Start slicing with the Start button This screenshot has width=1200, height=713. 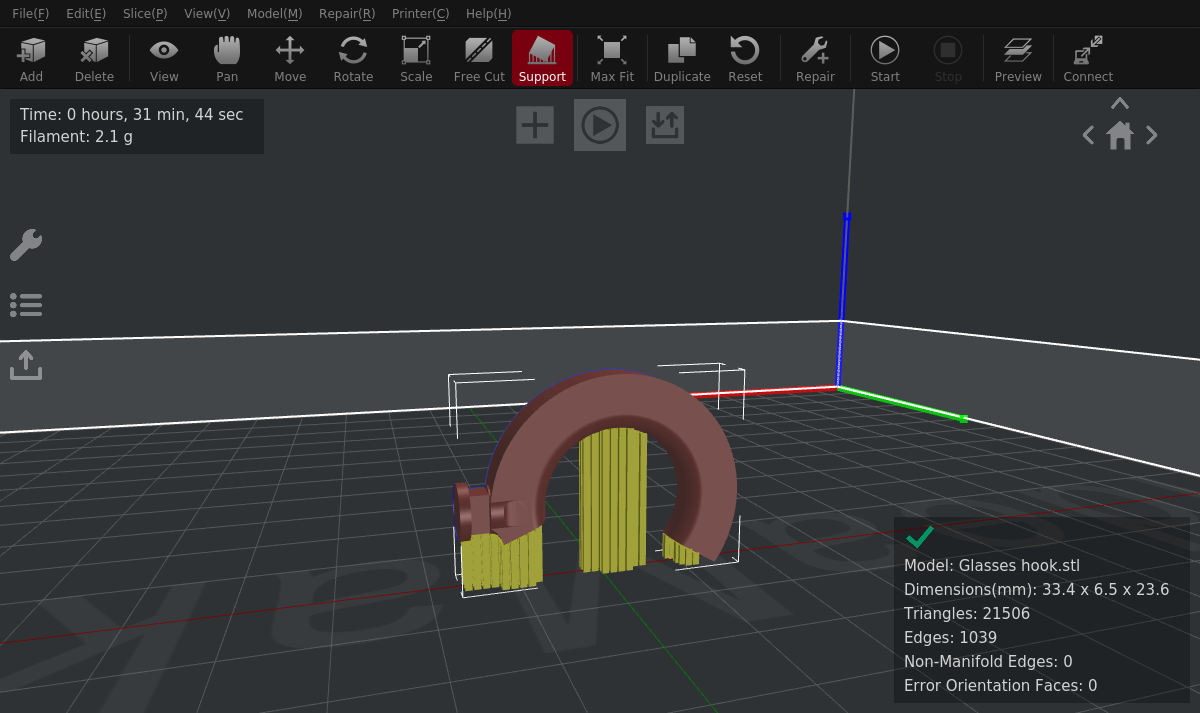pyautogui.click(x=885, y=58)
